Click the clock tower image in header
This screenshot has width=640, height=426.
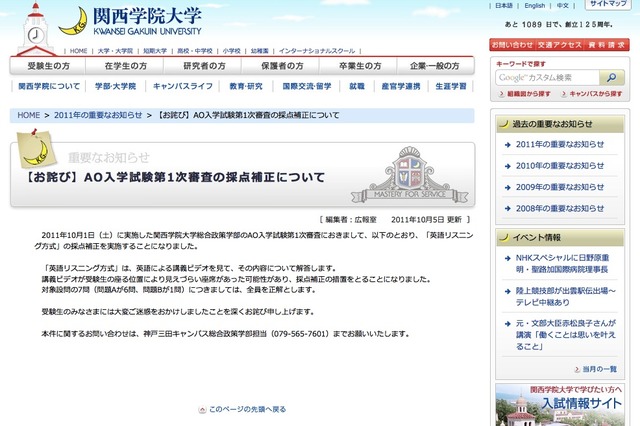pyautogui.click(x=36, y=29)
